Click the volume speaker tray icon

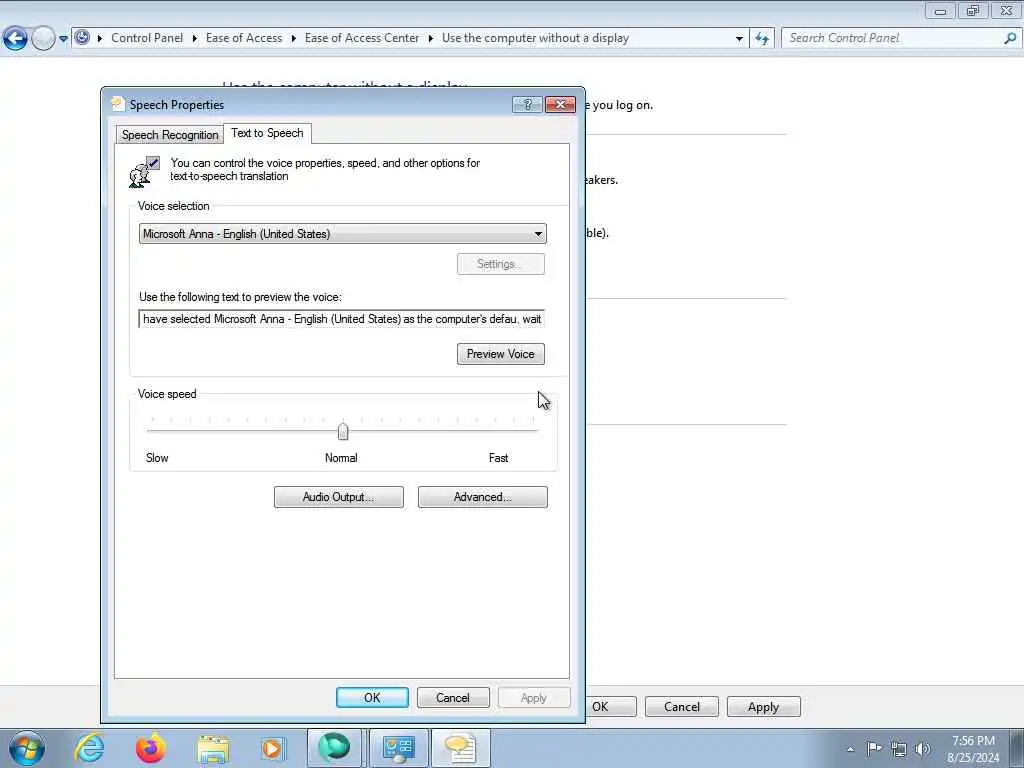click(923, 749)
